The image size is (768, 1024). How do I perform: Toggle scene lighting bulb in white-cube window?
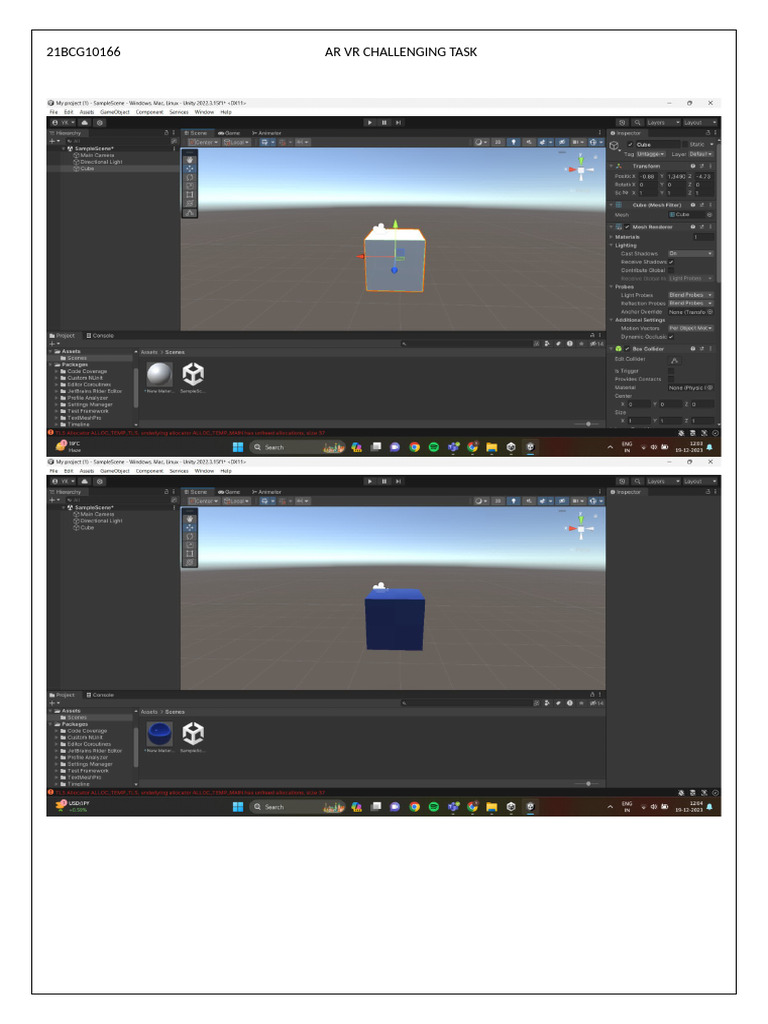click(513, 142)
